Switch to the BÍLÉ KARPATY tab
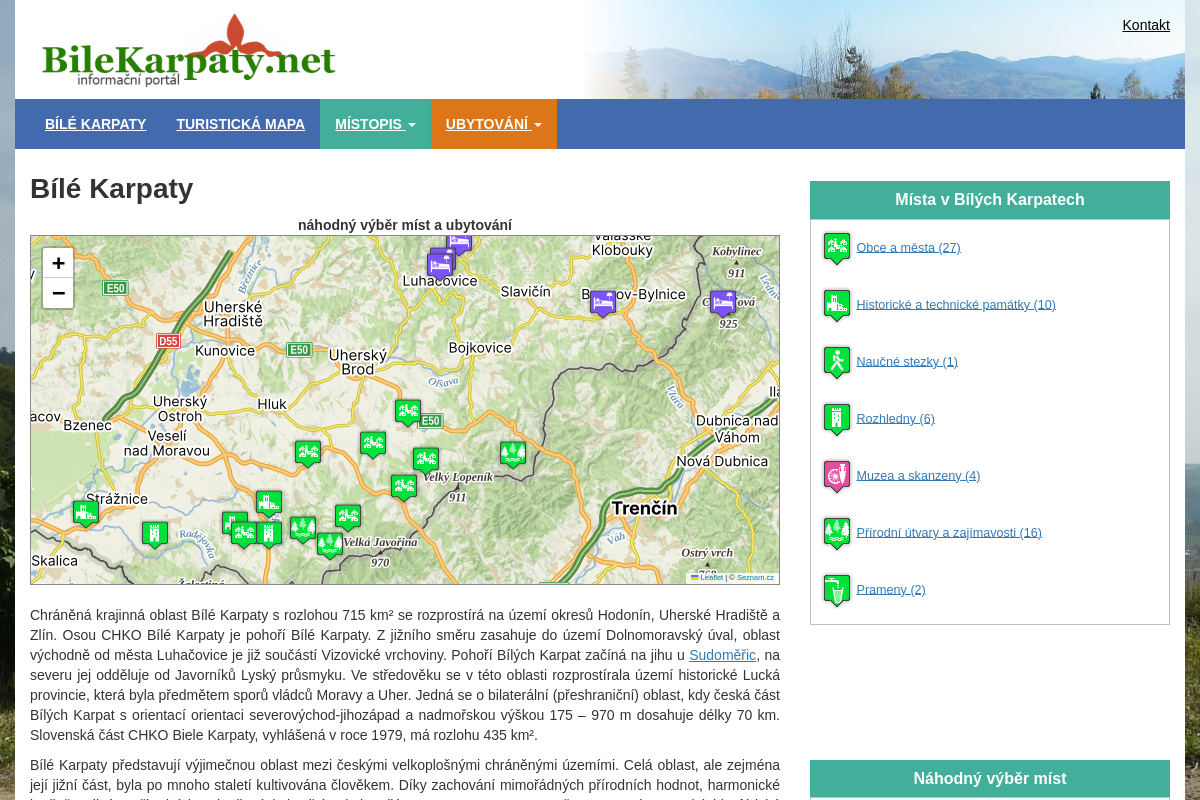 tap(95, 124)
